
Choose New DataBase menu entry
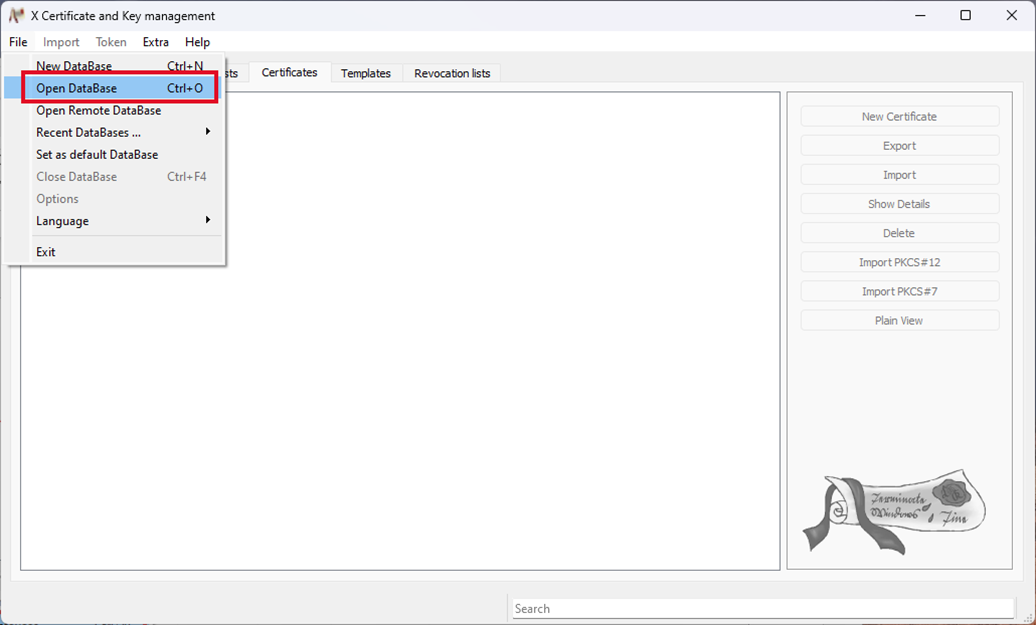(x=74, y=66)
